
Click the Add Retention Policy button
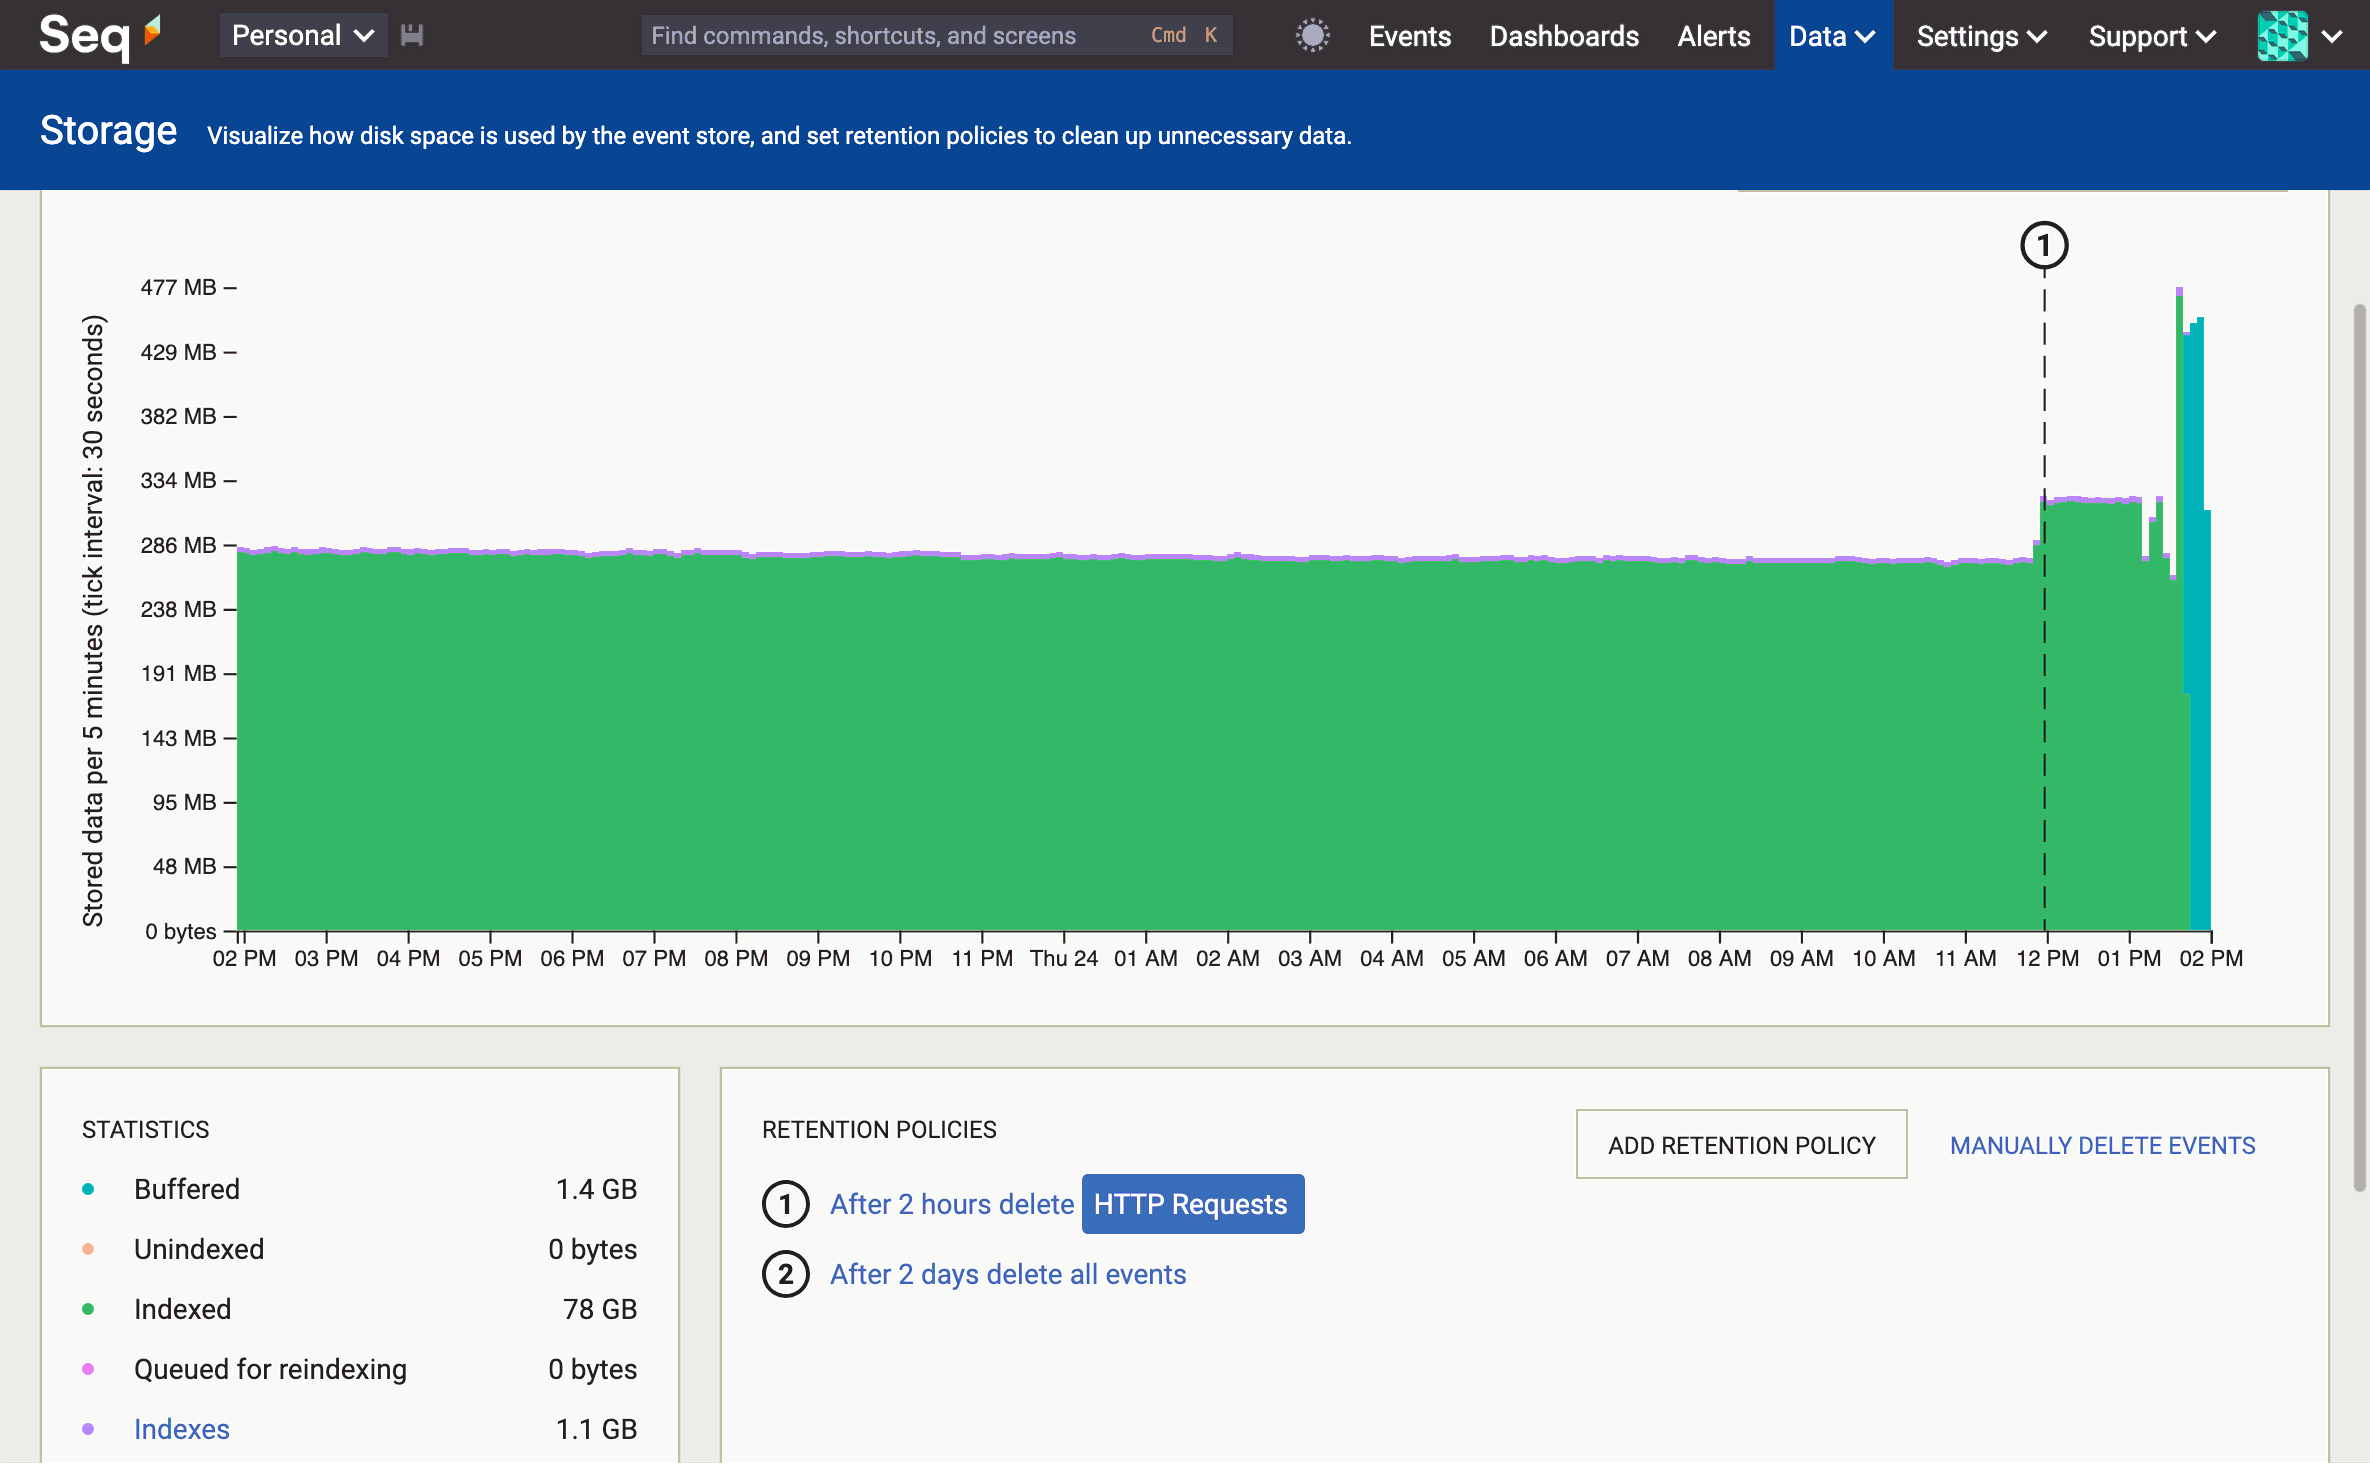tap(1741, 1145)
